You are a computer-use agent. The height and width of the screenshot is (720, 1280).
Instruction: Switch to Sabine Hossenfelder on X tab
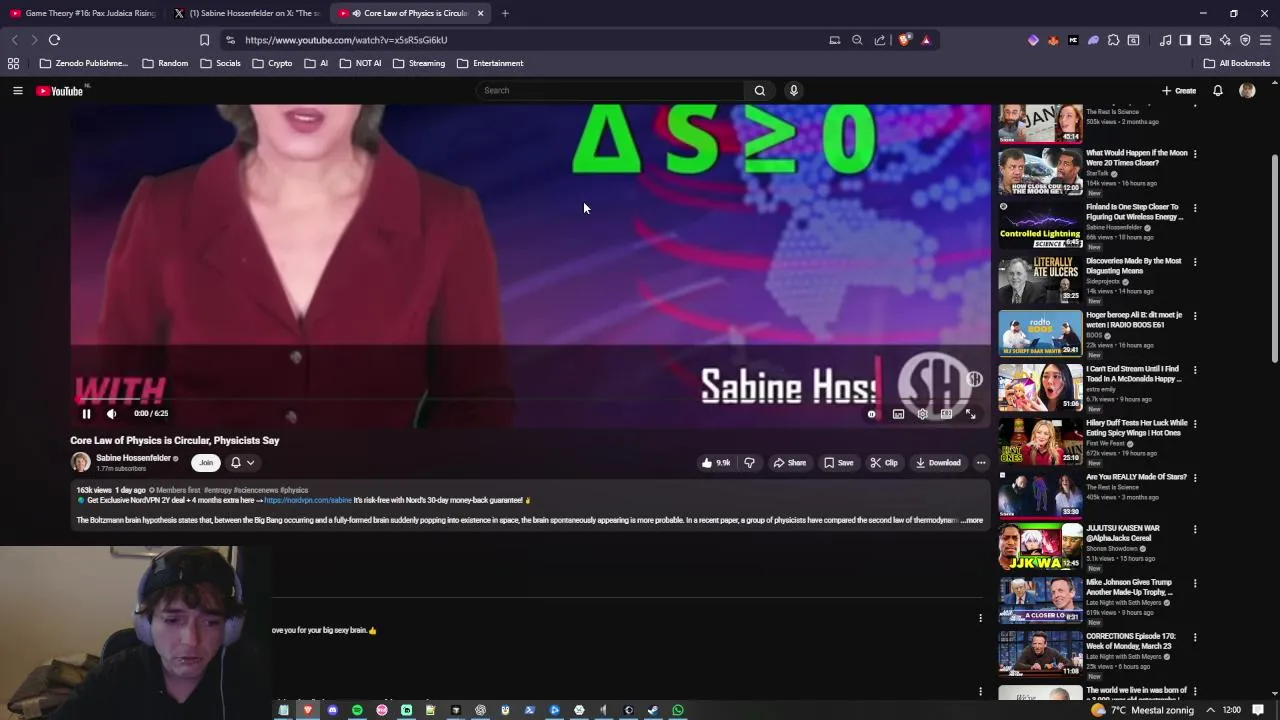(x=246, y=13)
